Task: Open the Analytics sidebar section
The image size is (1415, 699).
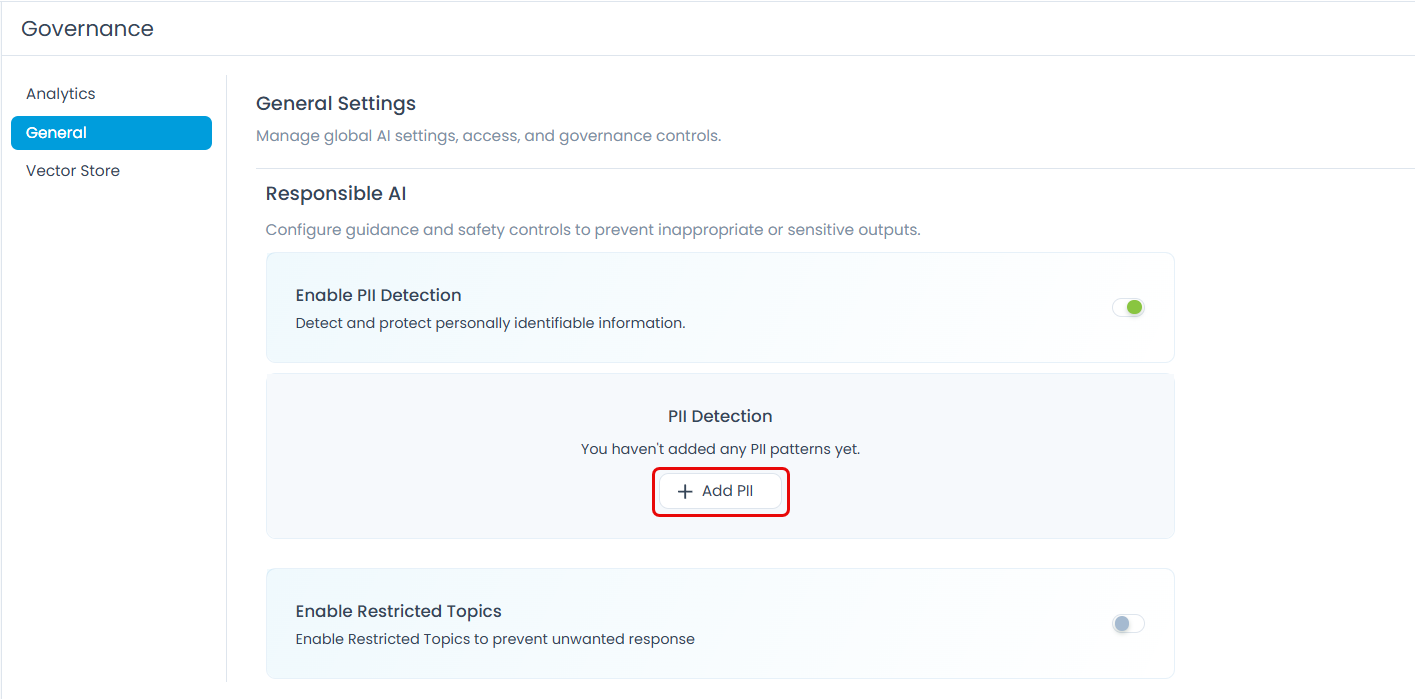Action: coord(61,94)
